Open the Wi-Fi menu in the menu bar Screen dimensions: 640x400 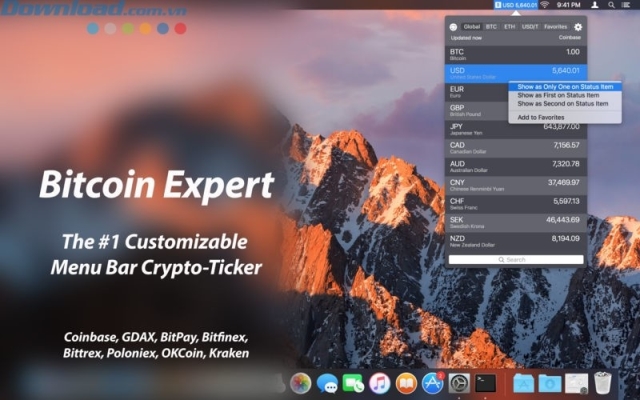click(x=544, y=5)
